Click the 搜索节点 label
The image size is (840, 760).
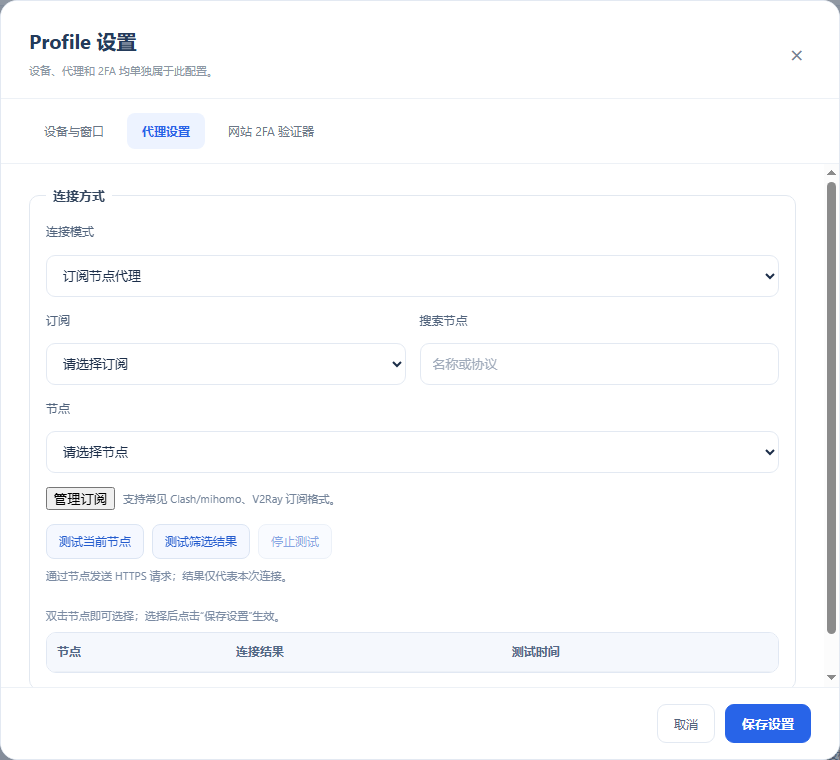pos(444,321)
